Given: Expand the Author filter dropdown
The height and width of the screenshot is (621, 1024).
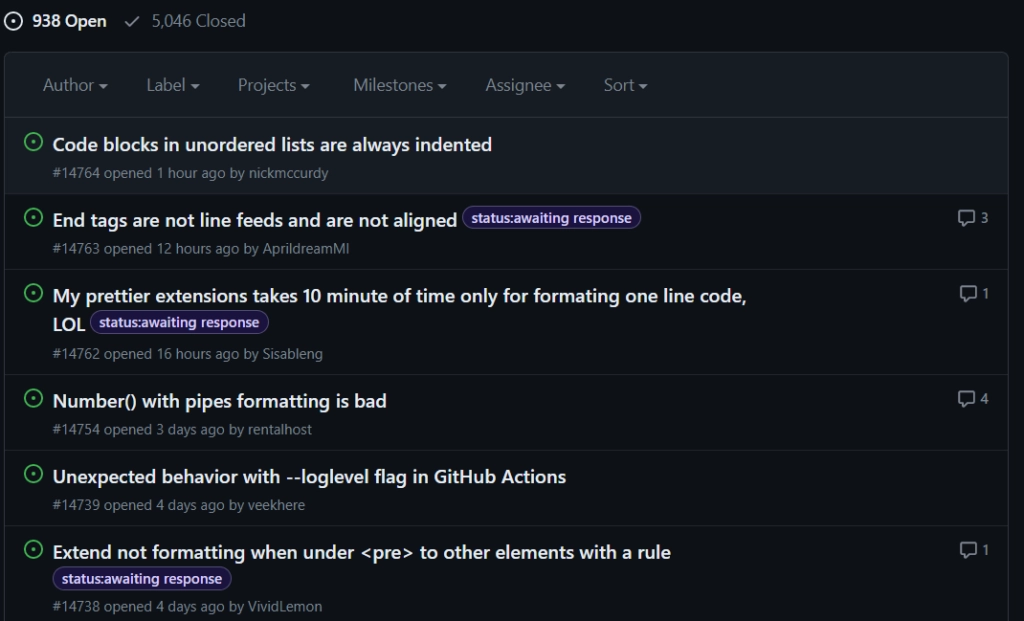Looking at the screenshot, I should pyautogui.click(x=75, y=86).
